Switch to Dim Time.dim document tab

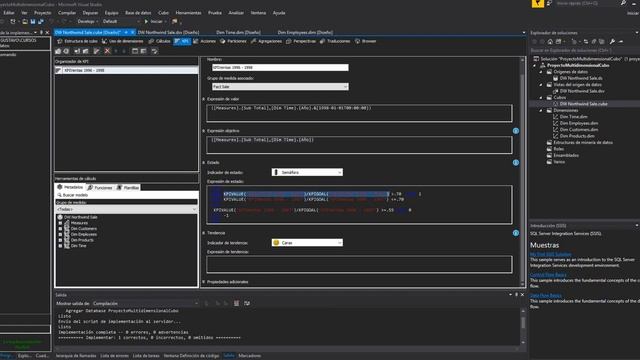[x=238, y=32]
